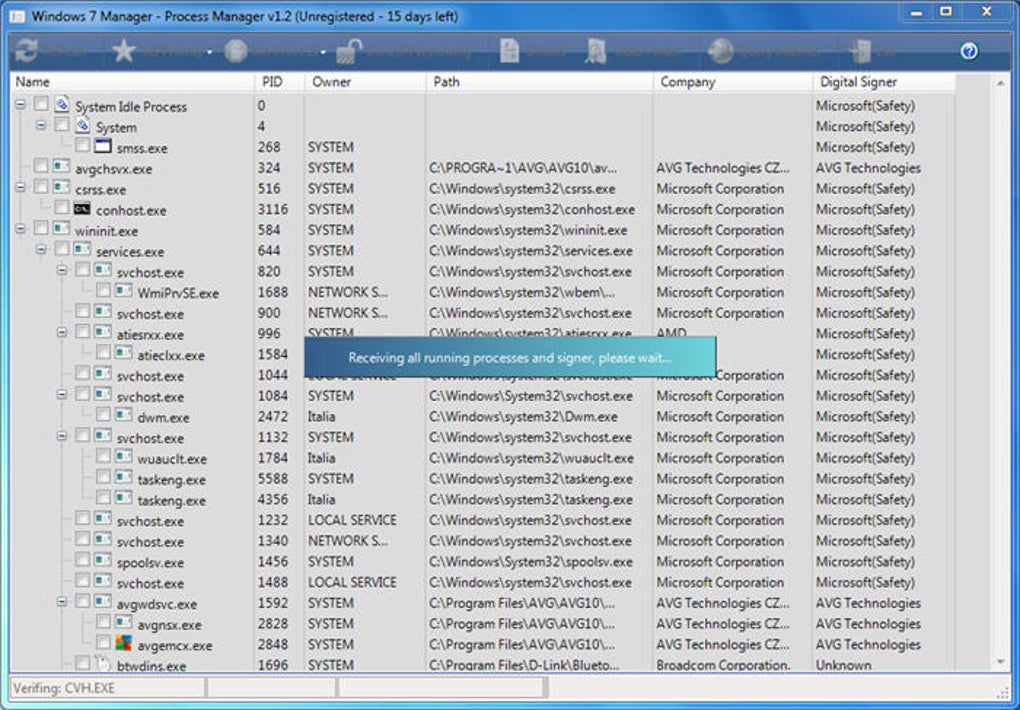
Task: Check the wuauclt.exe checkbox
Action: tap(103, 456)
